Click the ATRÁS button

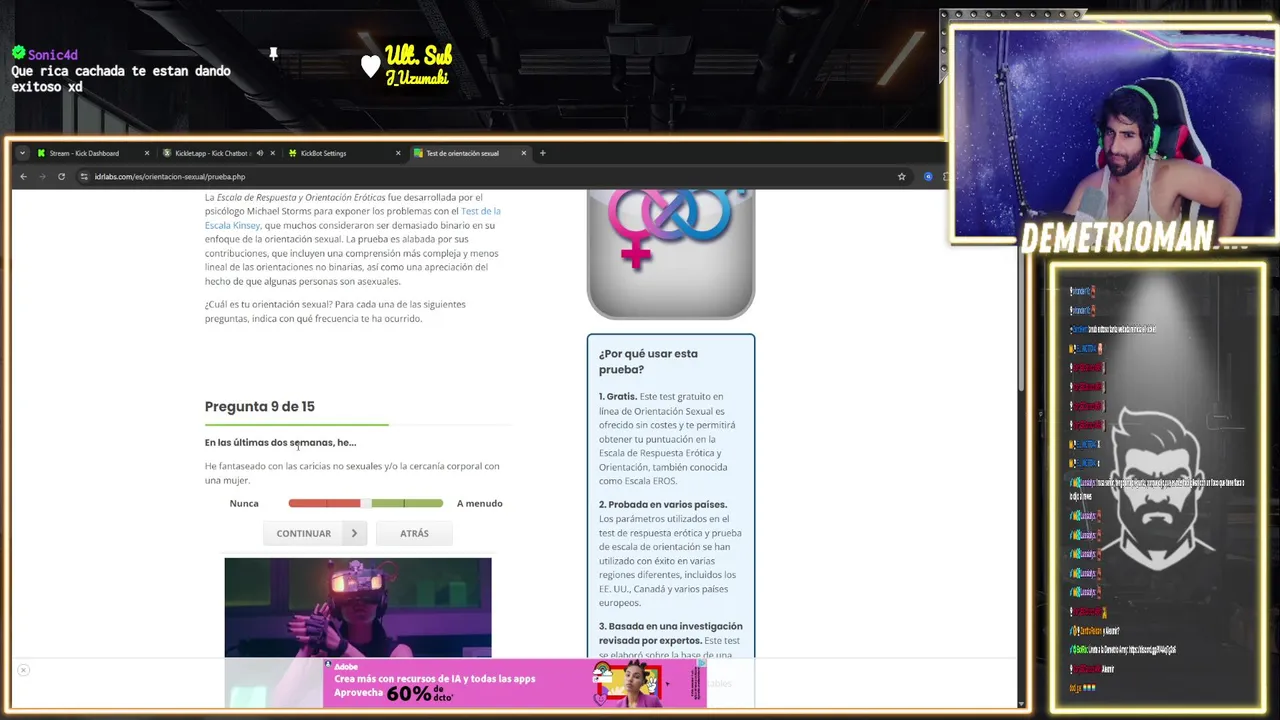(414, 533)
